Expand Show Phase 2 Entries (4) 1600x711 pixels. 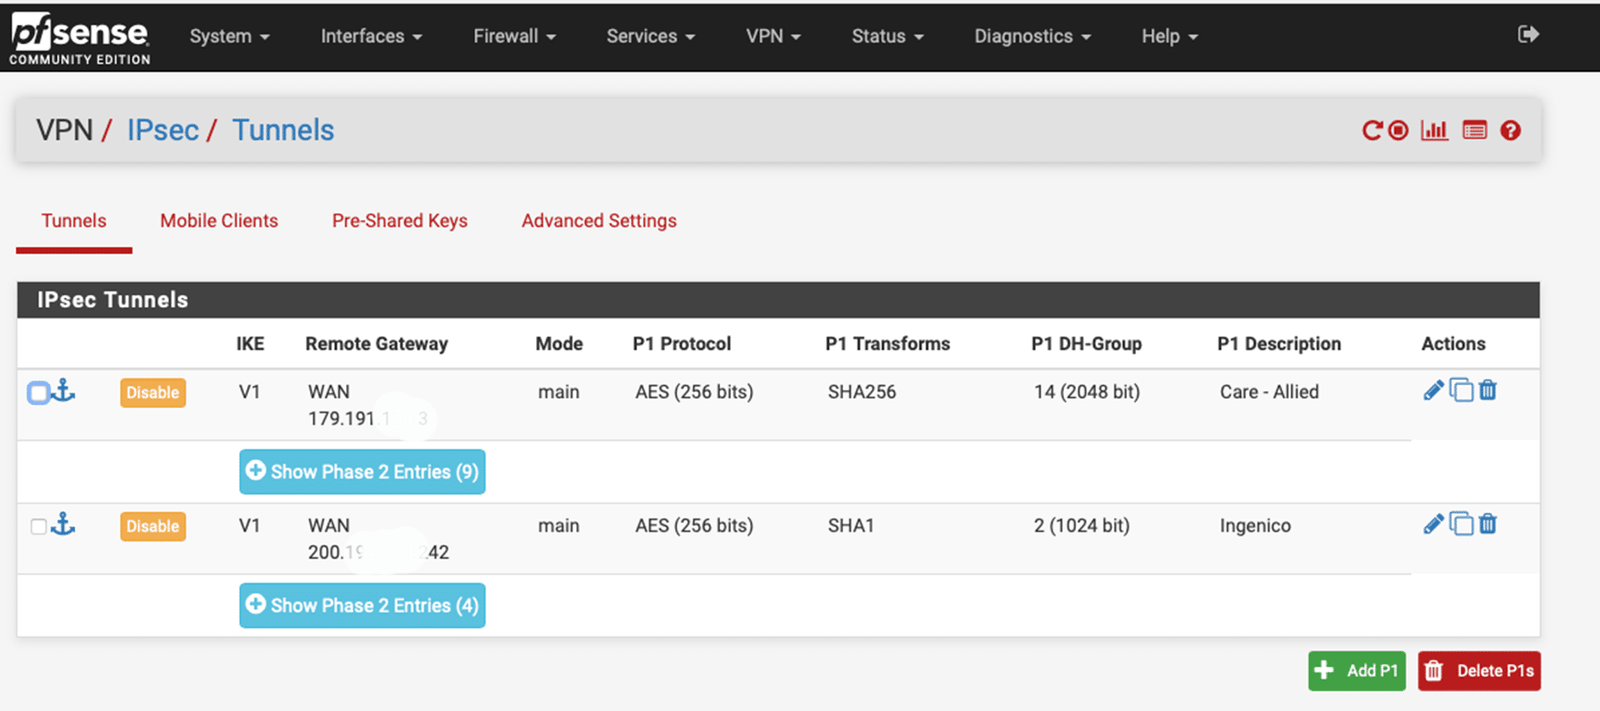[362, 605]
